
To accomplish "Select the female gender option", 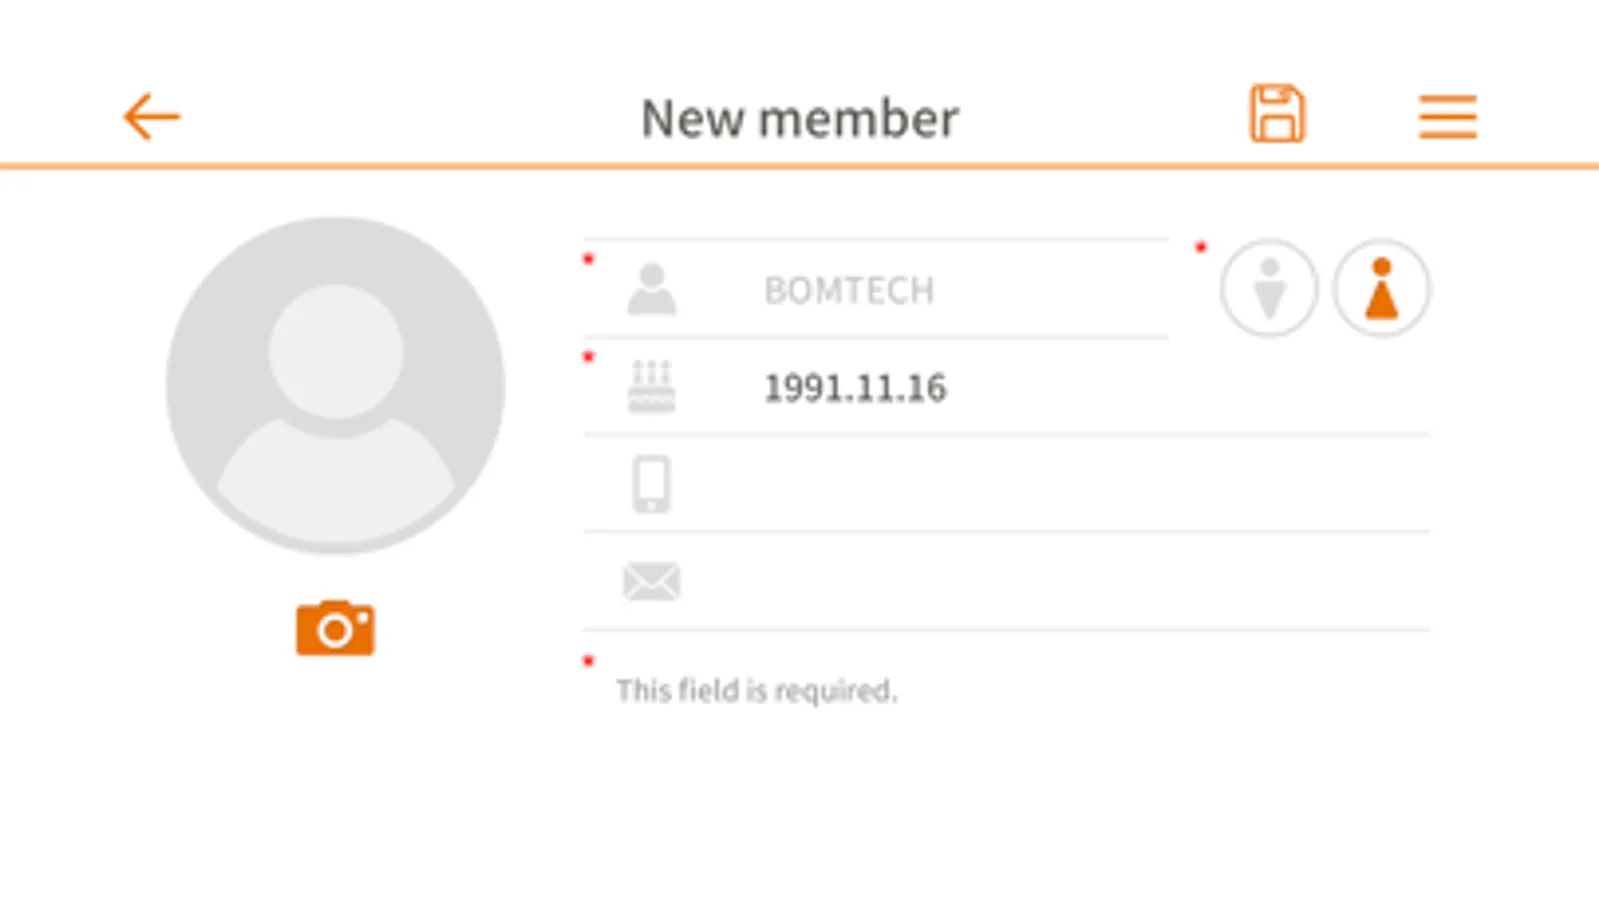I will click(x=1382, y=288).
